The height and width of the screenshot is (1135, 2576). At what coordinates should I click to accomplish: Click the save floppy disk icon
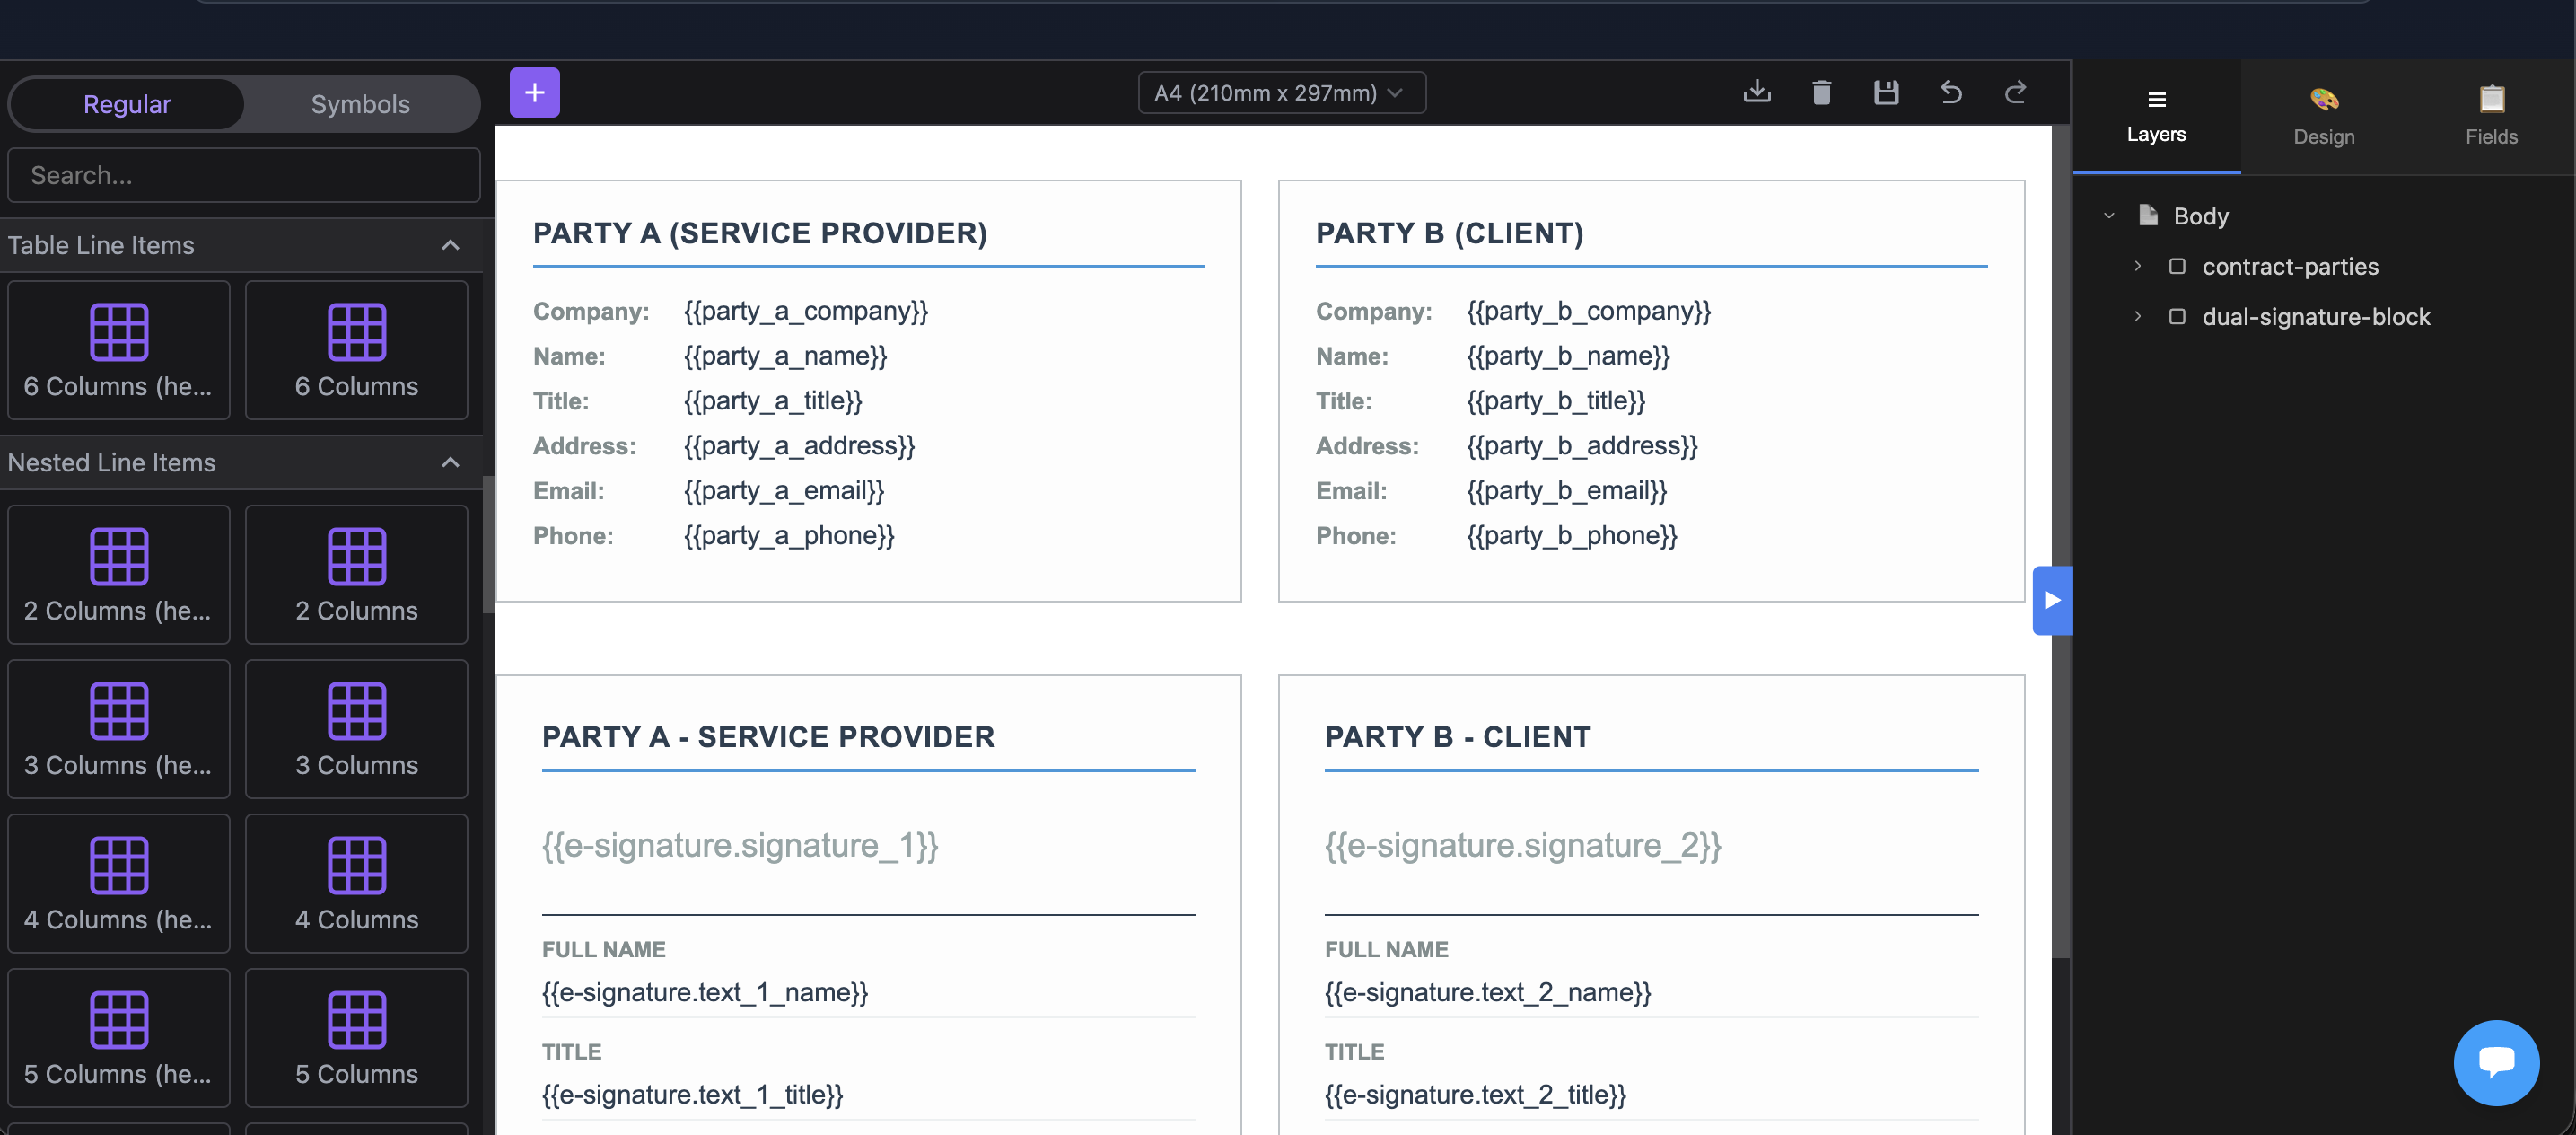click(x=1885, y=93)
